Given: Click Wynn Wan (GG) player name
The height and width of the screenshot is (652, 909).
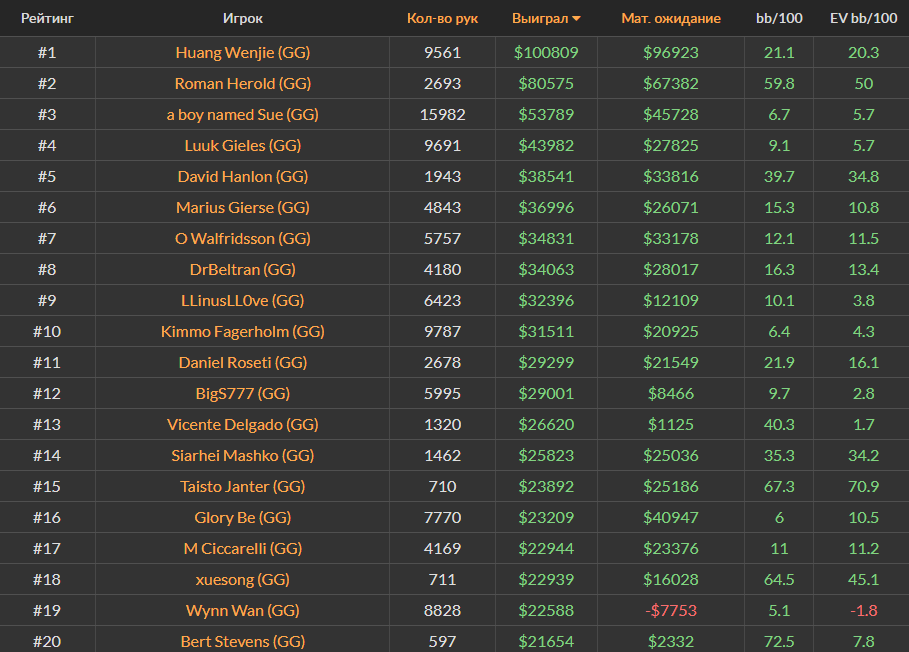Looking at the screenshot, I should click(243, 610).
